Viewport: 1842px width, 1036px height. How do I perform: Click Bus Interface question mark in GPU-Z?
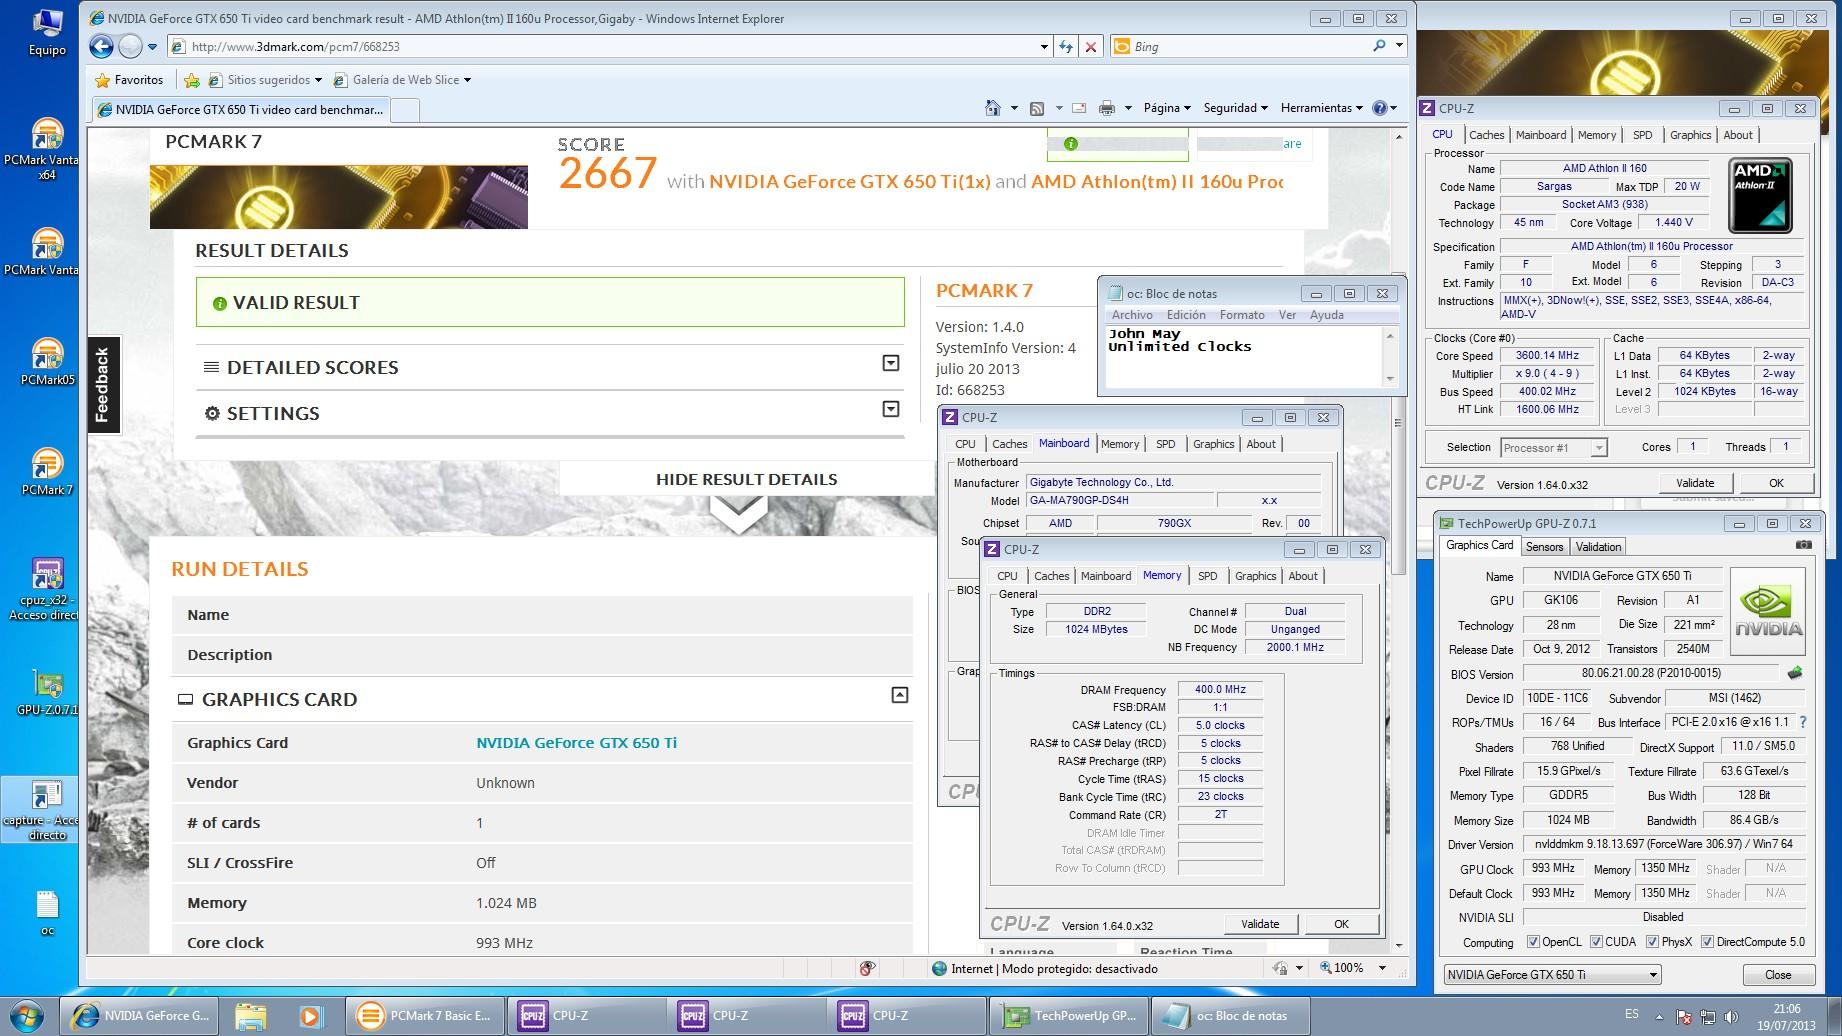[1803, 722]
